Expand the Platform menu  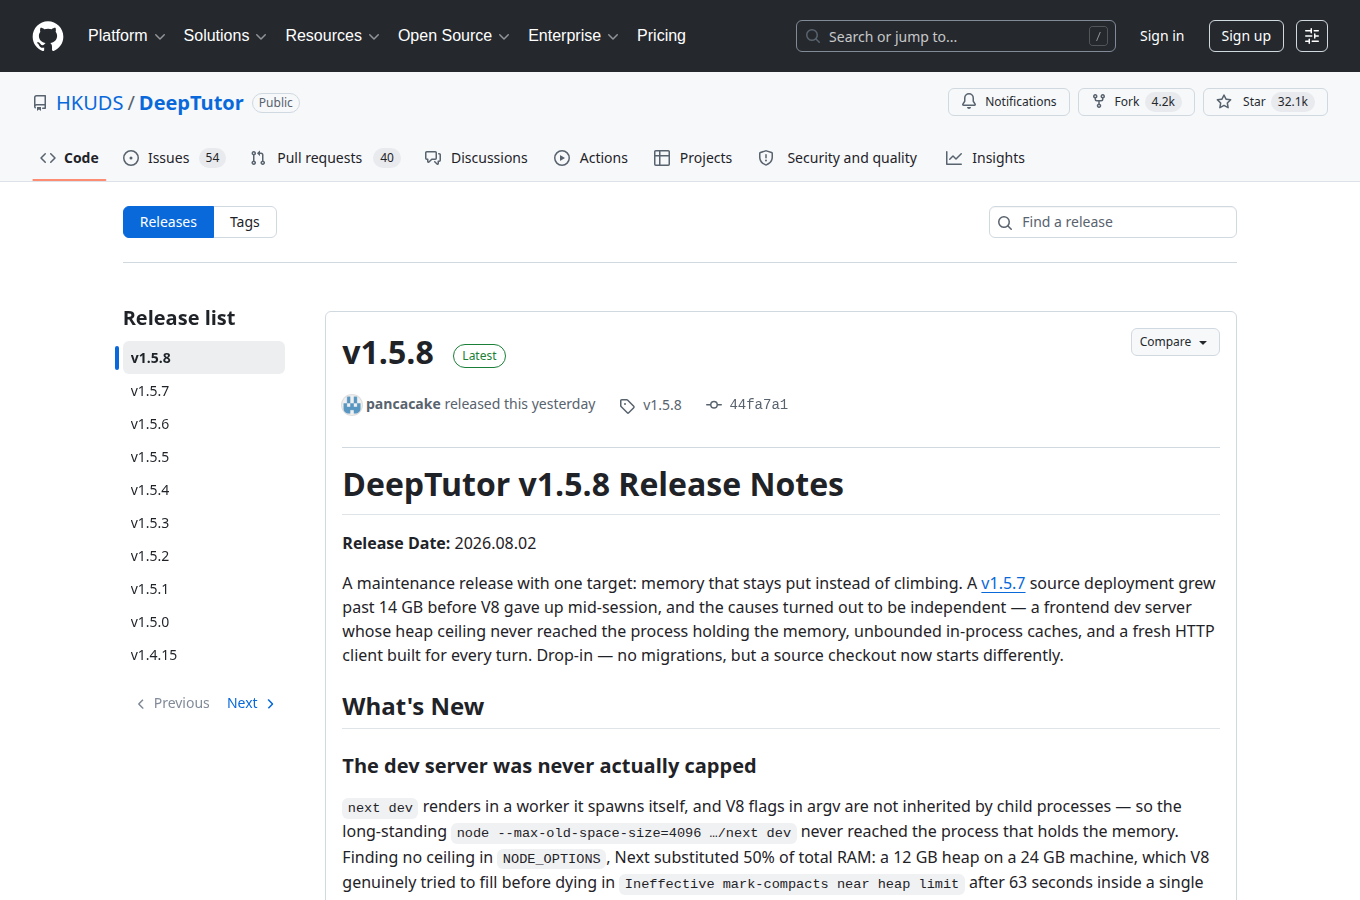[x=126, y=36]
